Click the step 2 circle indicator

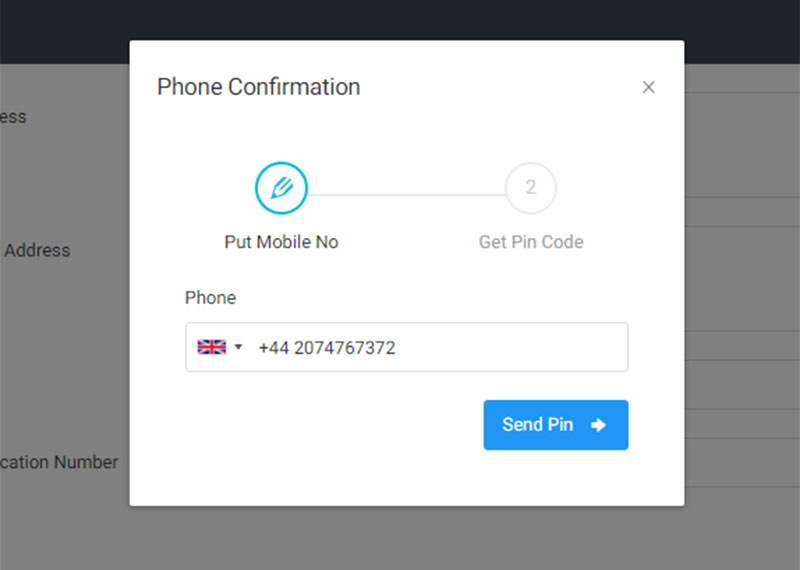click(x=530, y=187)
